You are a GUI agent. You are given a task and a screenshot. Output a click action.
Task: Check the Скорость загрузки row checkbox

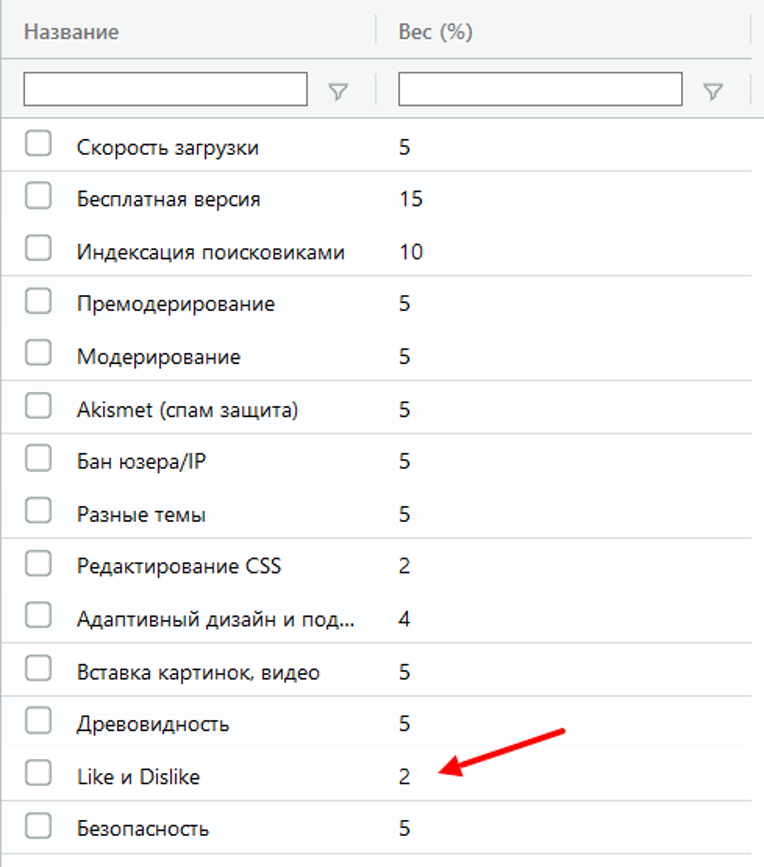pos(38,143)
